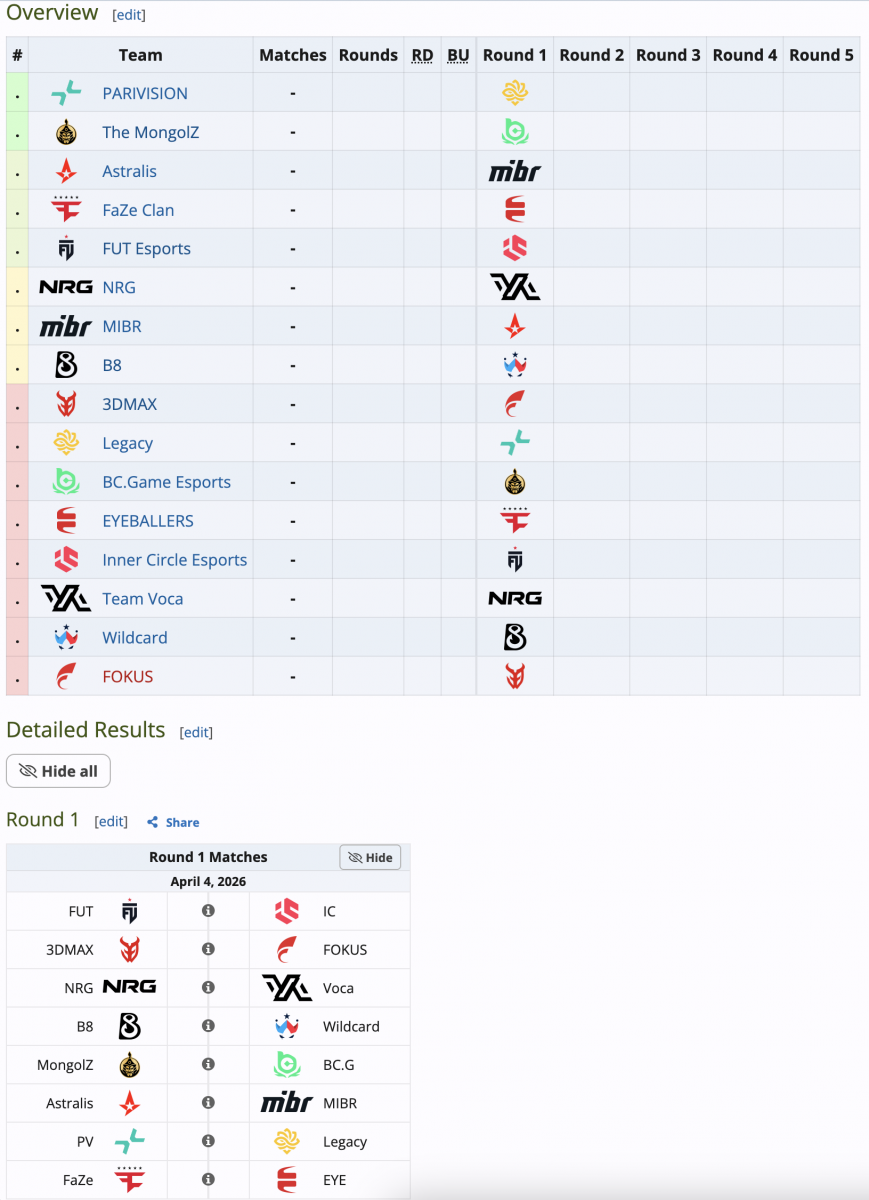Expand match details for FaZe vs EYE
Viewport: 869px width, 1200px height.
pos(208,1180)
